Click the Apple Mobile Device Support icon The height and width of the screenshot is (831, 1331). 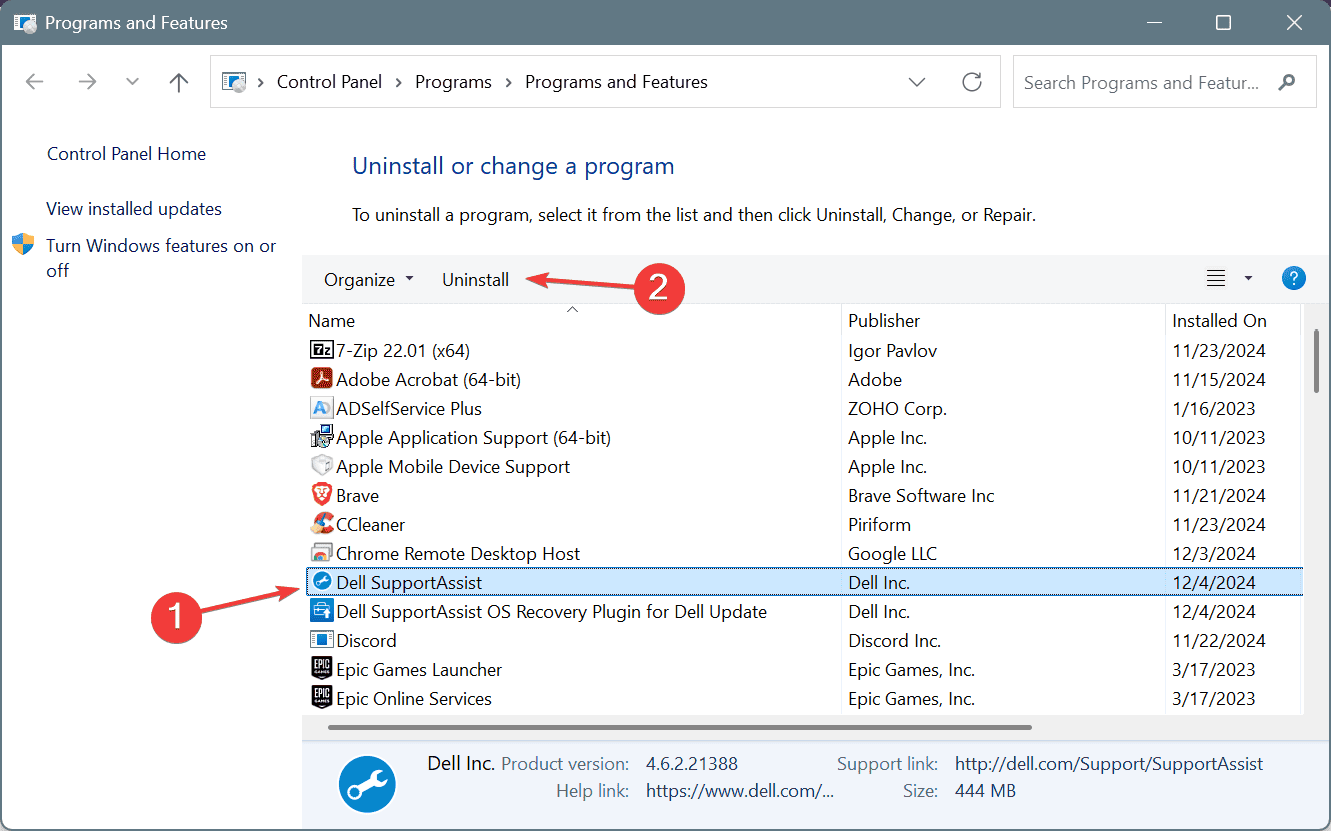[x=321, y=467]
